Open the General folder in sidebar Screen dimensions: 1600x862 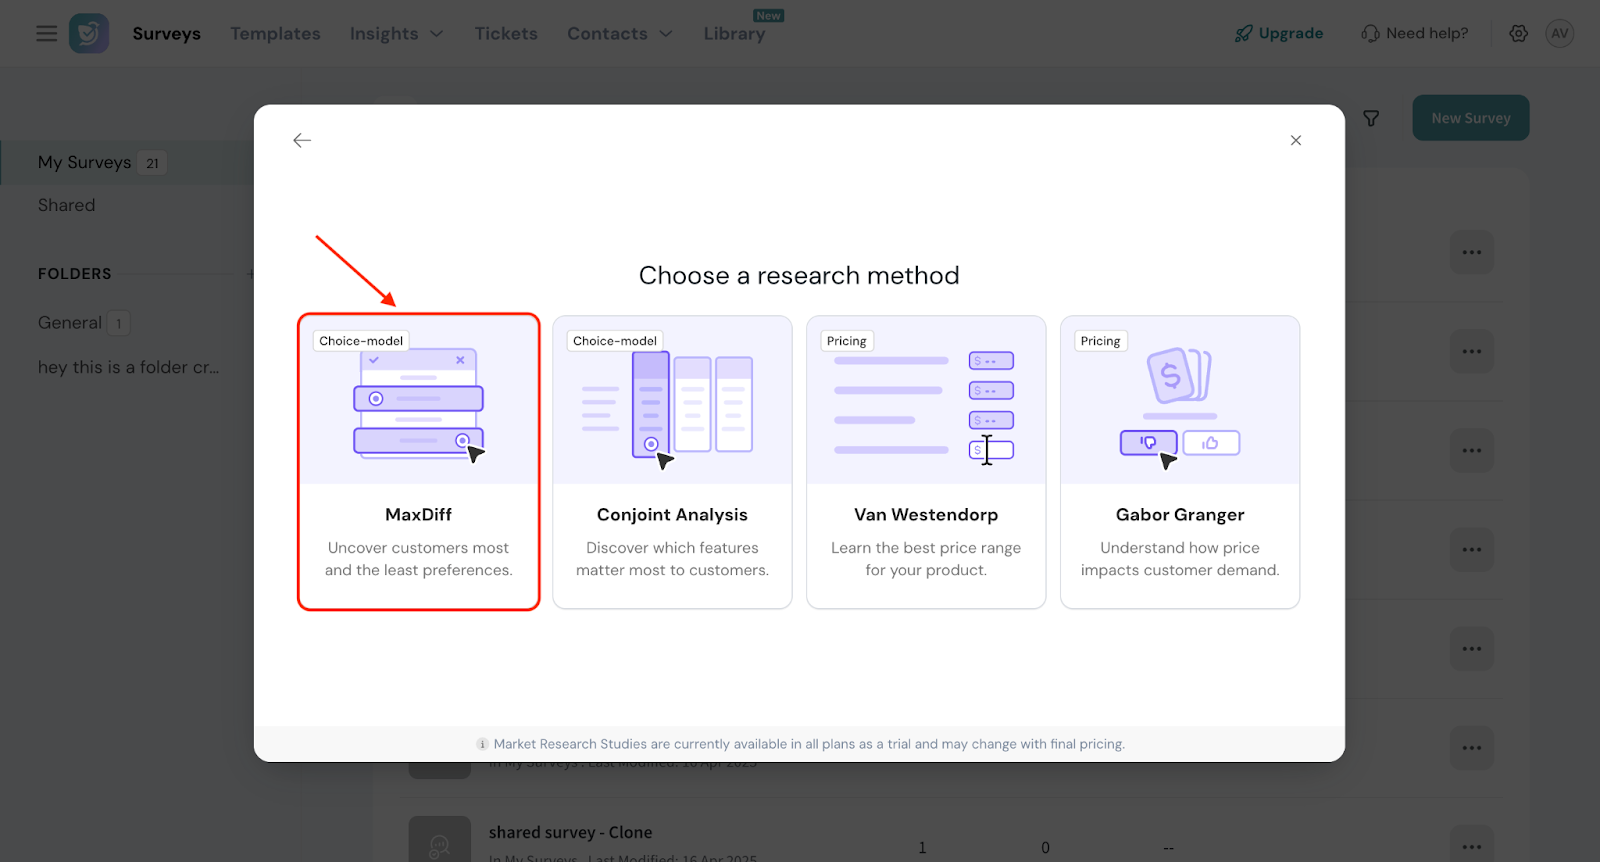pos(70,323)
